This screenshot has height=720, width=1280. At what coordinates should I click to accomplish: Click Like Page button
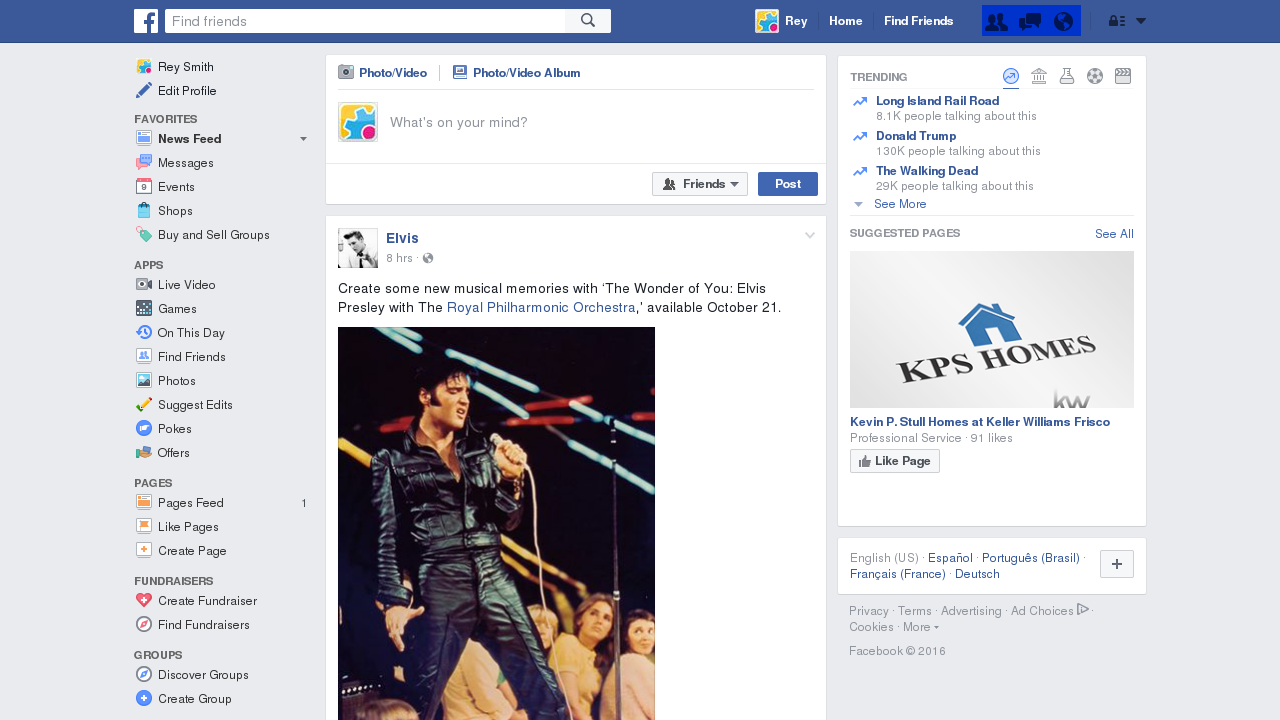(895, 461)
